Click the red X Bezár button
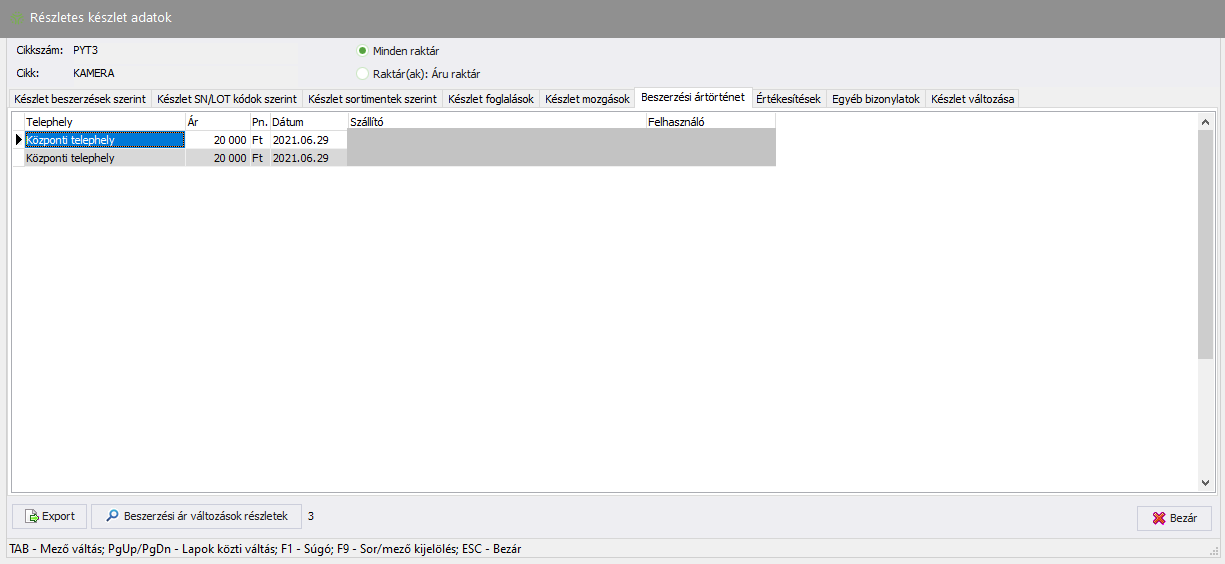 pyautogui.click(x=1174, y=518)
